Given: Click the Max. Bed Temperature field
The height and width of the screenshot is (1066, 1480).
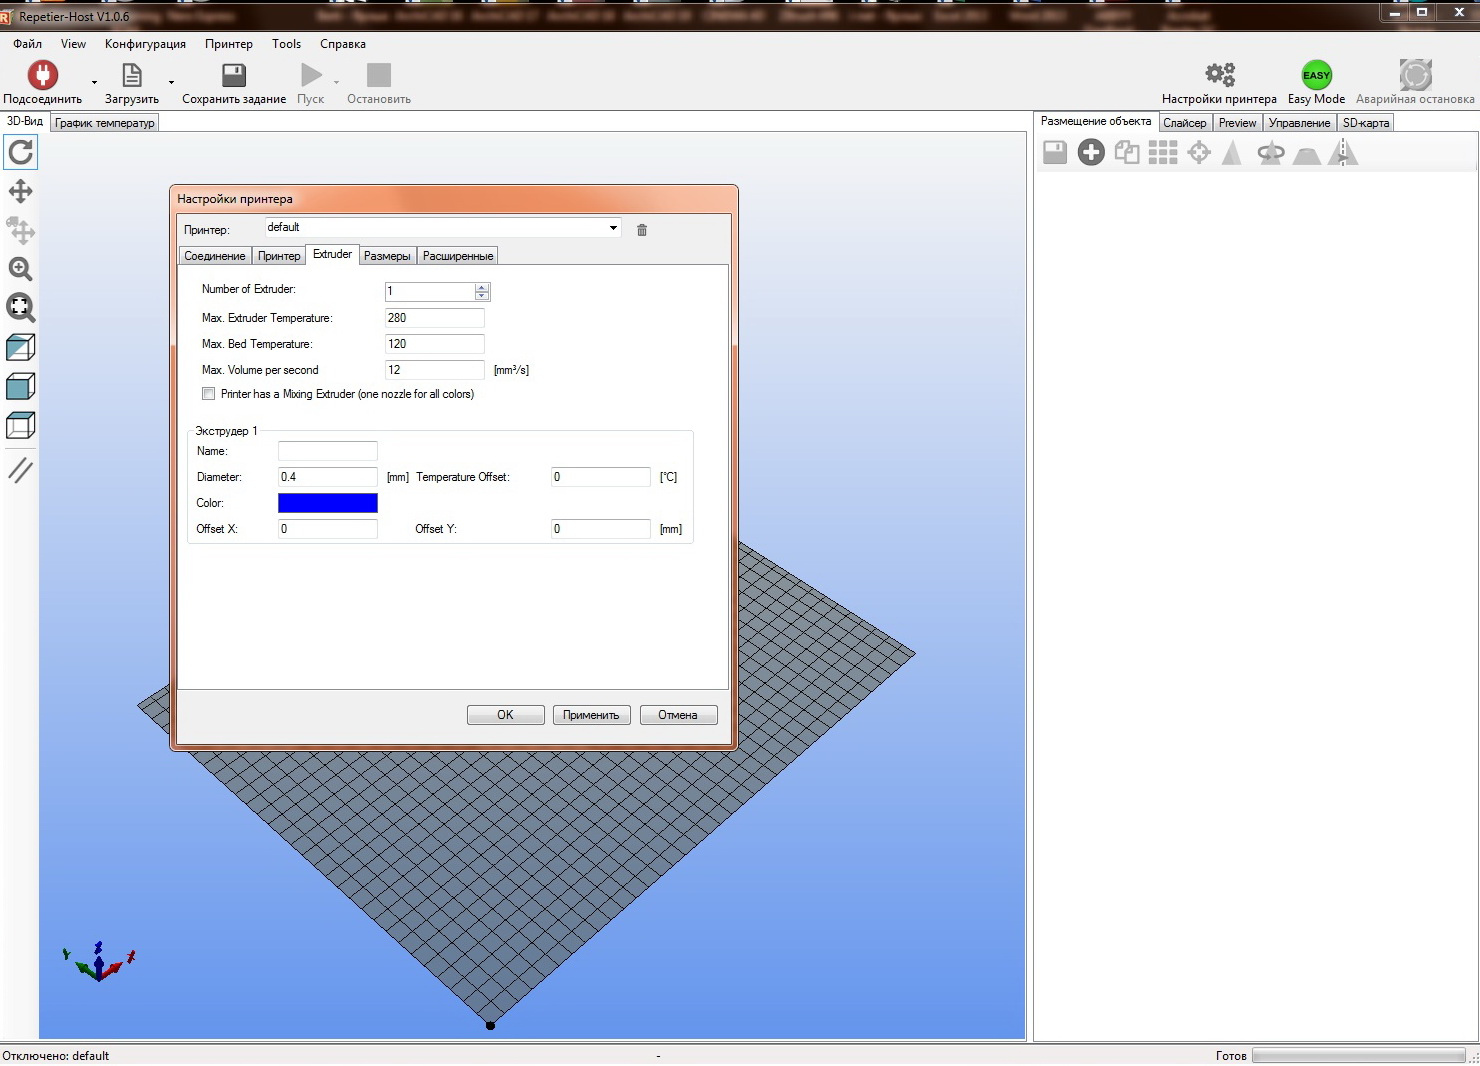Looking at the screenshot, I should tap(435, 344).
